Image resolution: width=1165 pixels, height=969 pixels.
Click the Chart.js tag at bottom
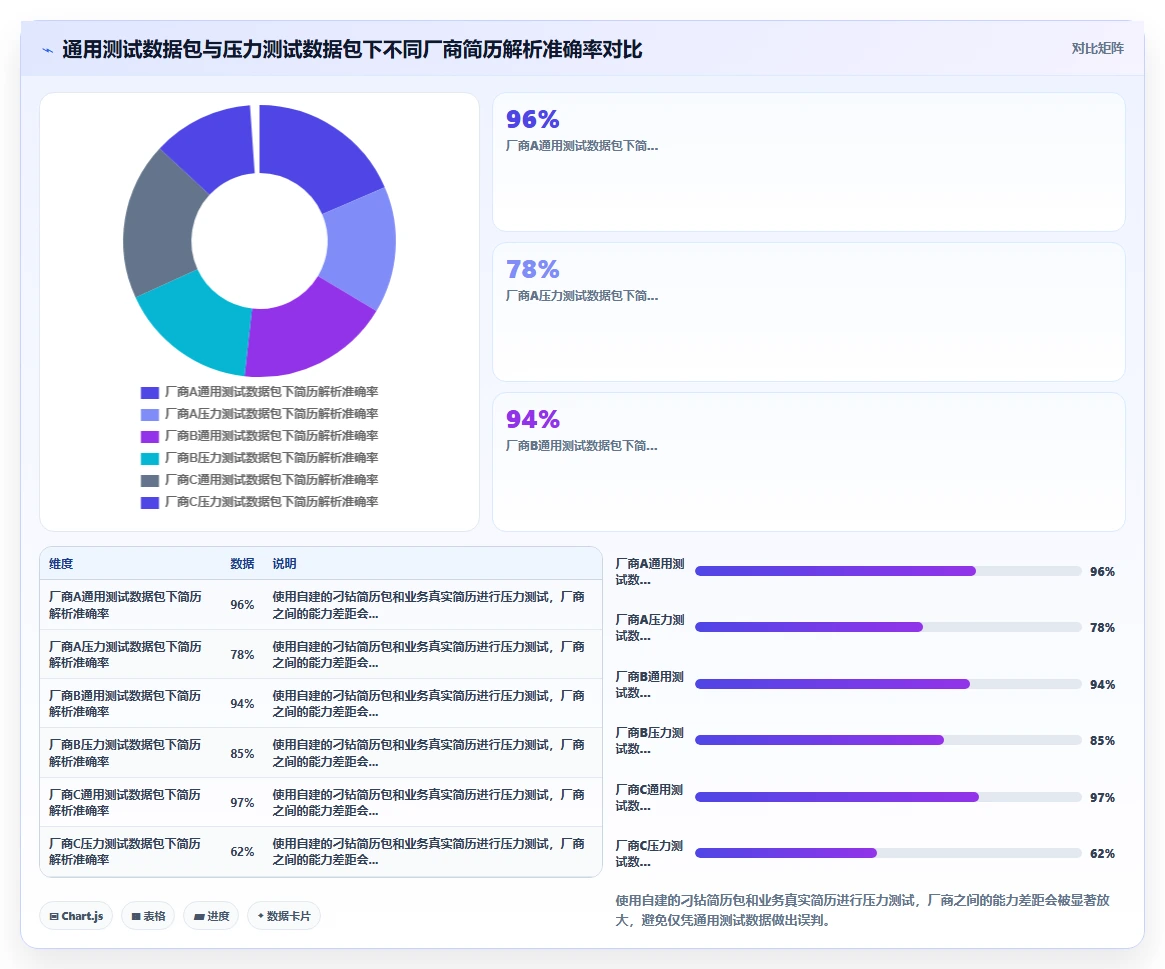click(76, 915)
